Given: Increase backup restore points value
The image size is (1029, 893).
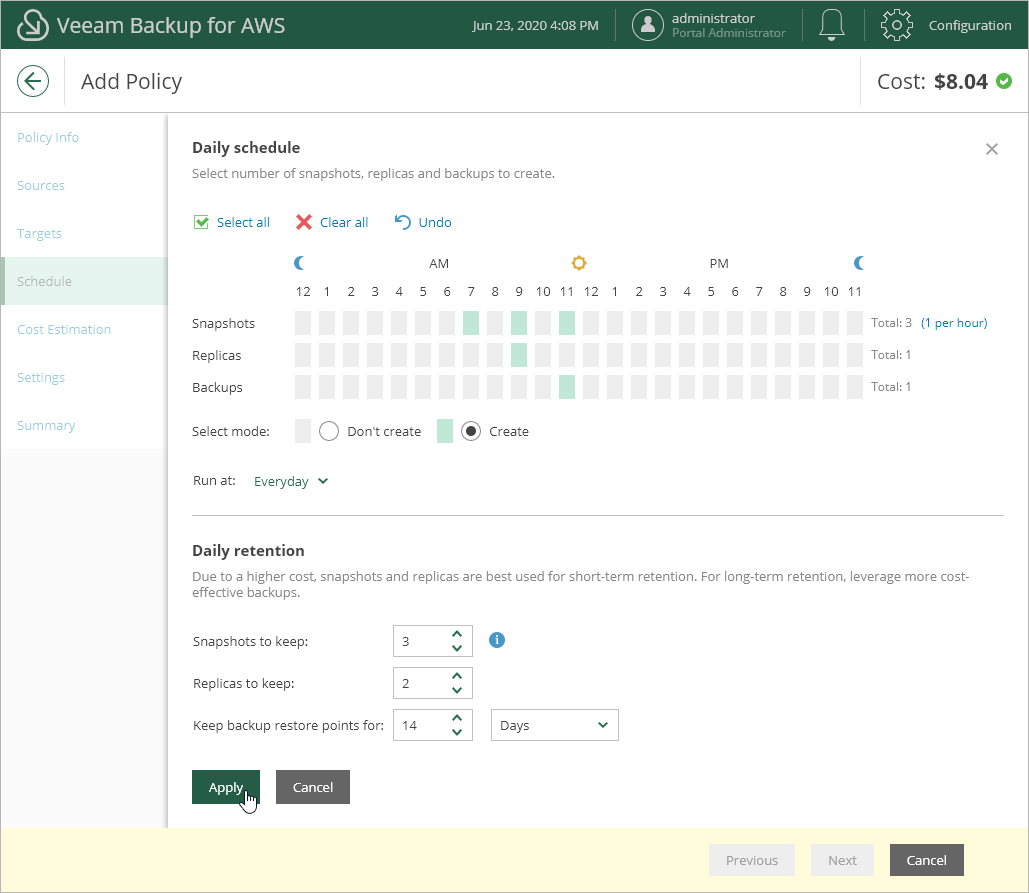Looking at the screenshot, I should point(457,718).
